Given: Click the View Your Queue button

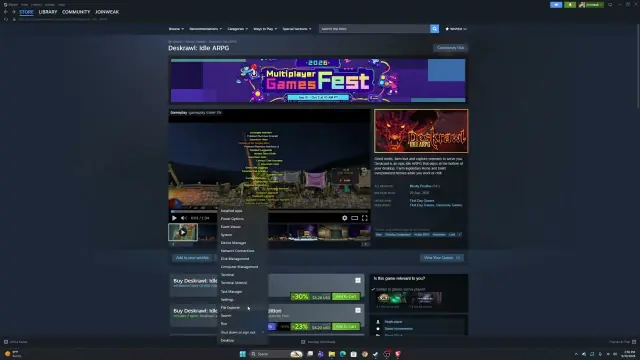Looking at the screenshot, I should [x=442, y=258].
